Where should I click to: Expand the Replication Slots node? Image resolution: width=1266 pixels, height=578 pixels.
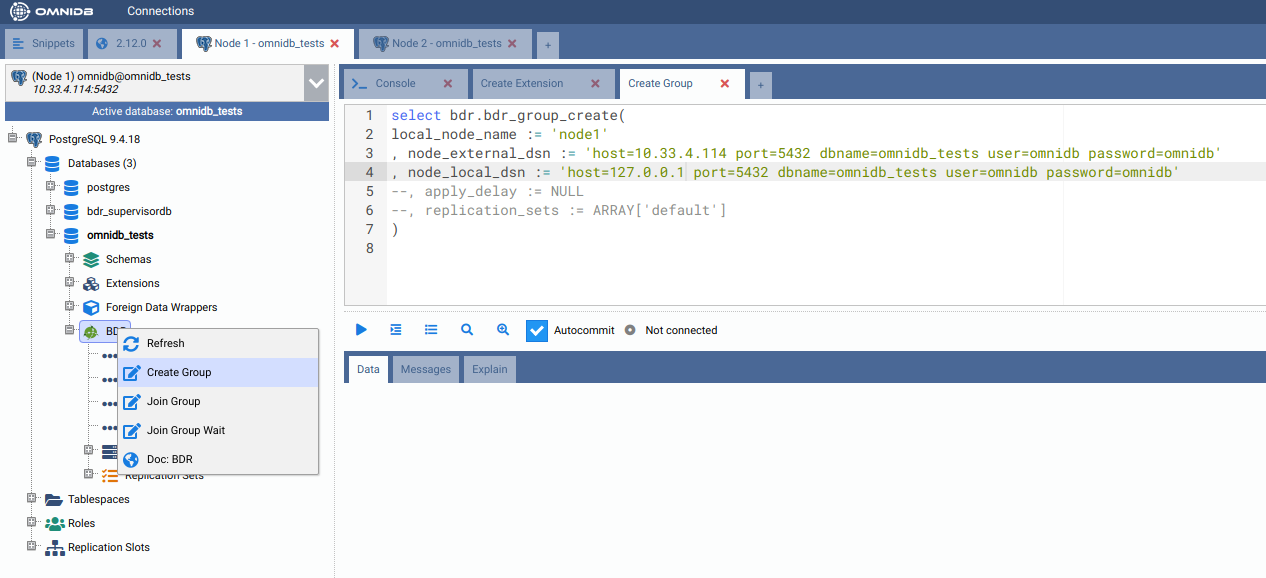click(32, 546)
